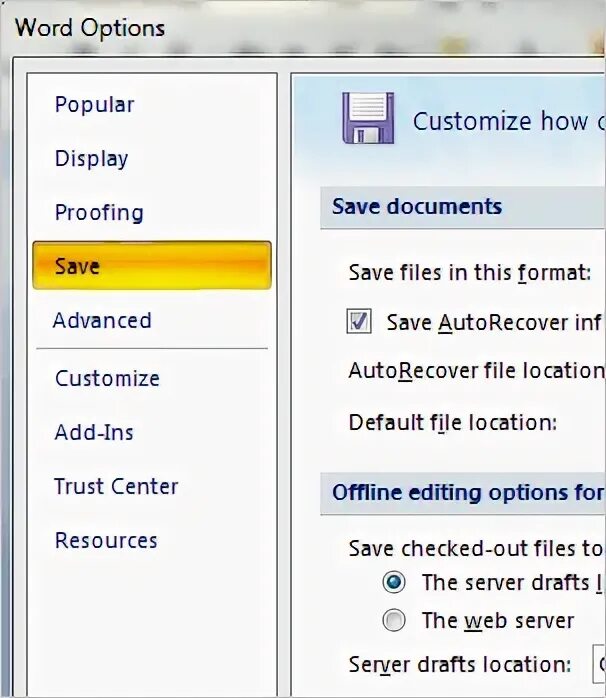The width and height of the screenshot is (606, 698).
Task: Toggle the Save AutoRecover info checkbox
Action: click(359, 321)
